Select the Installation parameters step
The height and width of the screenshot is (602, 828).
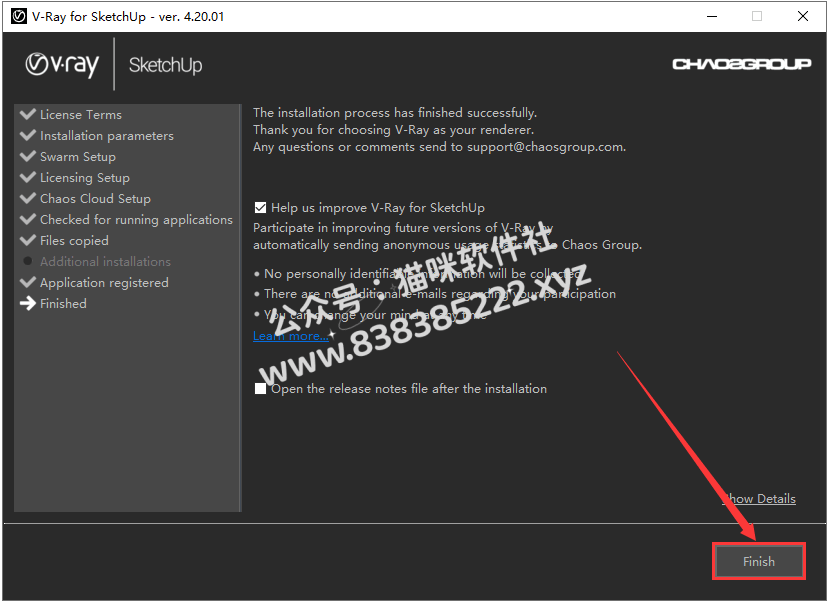tap(107, 136)
